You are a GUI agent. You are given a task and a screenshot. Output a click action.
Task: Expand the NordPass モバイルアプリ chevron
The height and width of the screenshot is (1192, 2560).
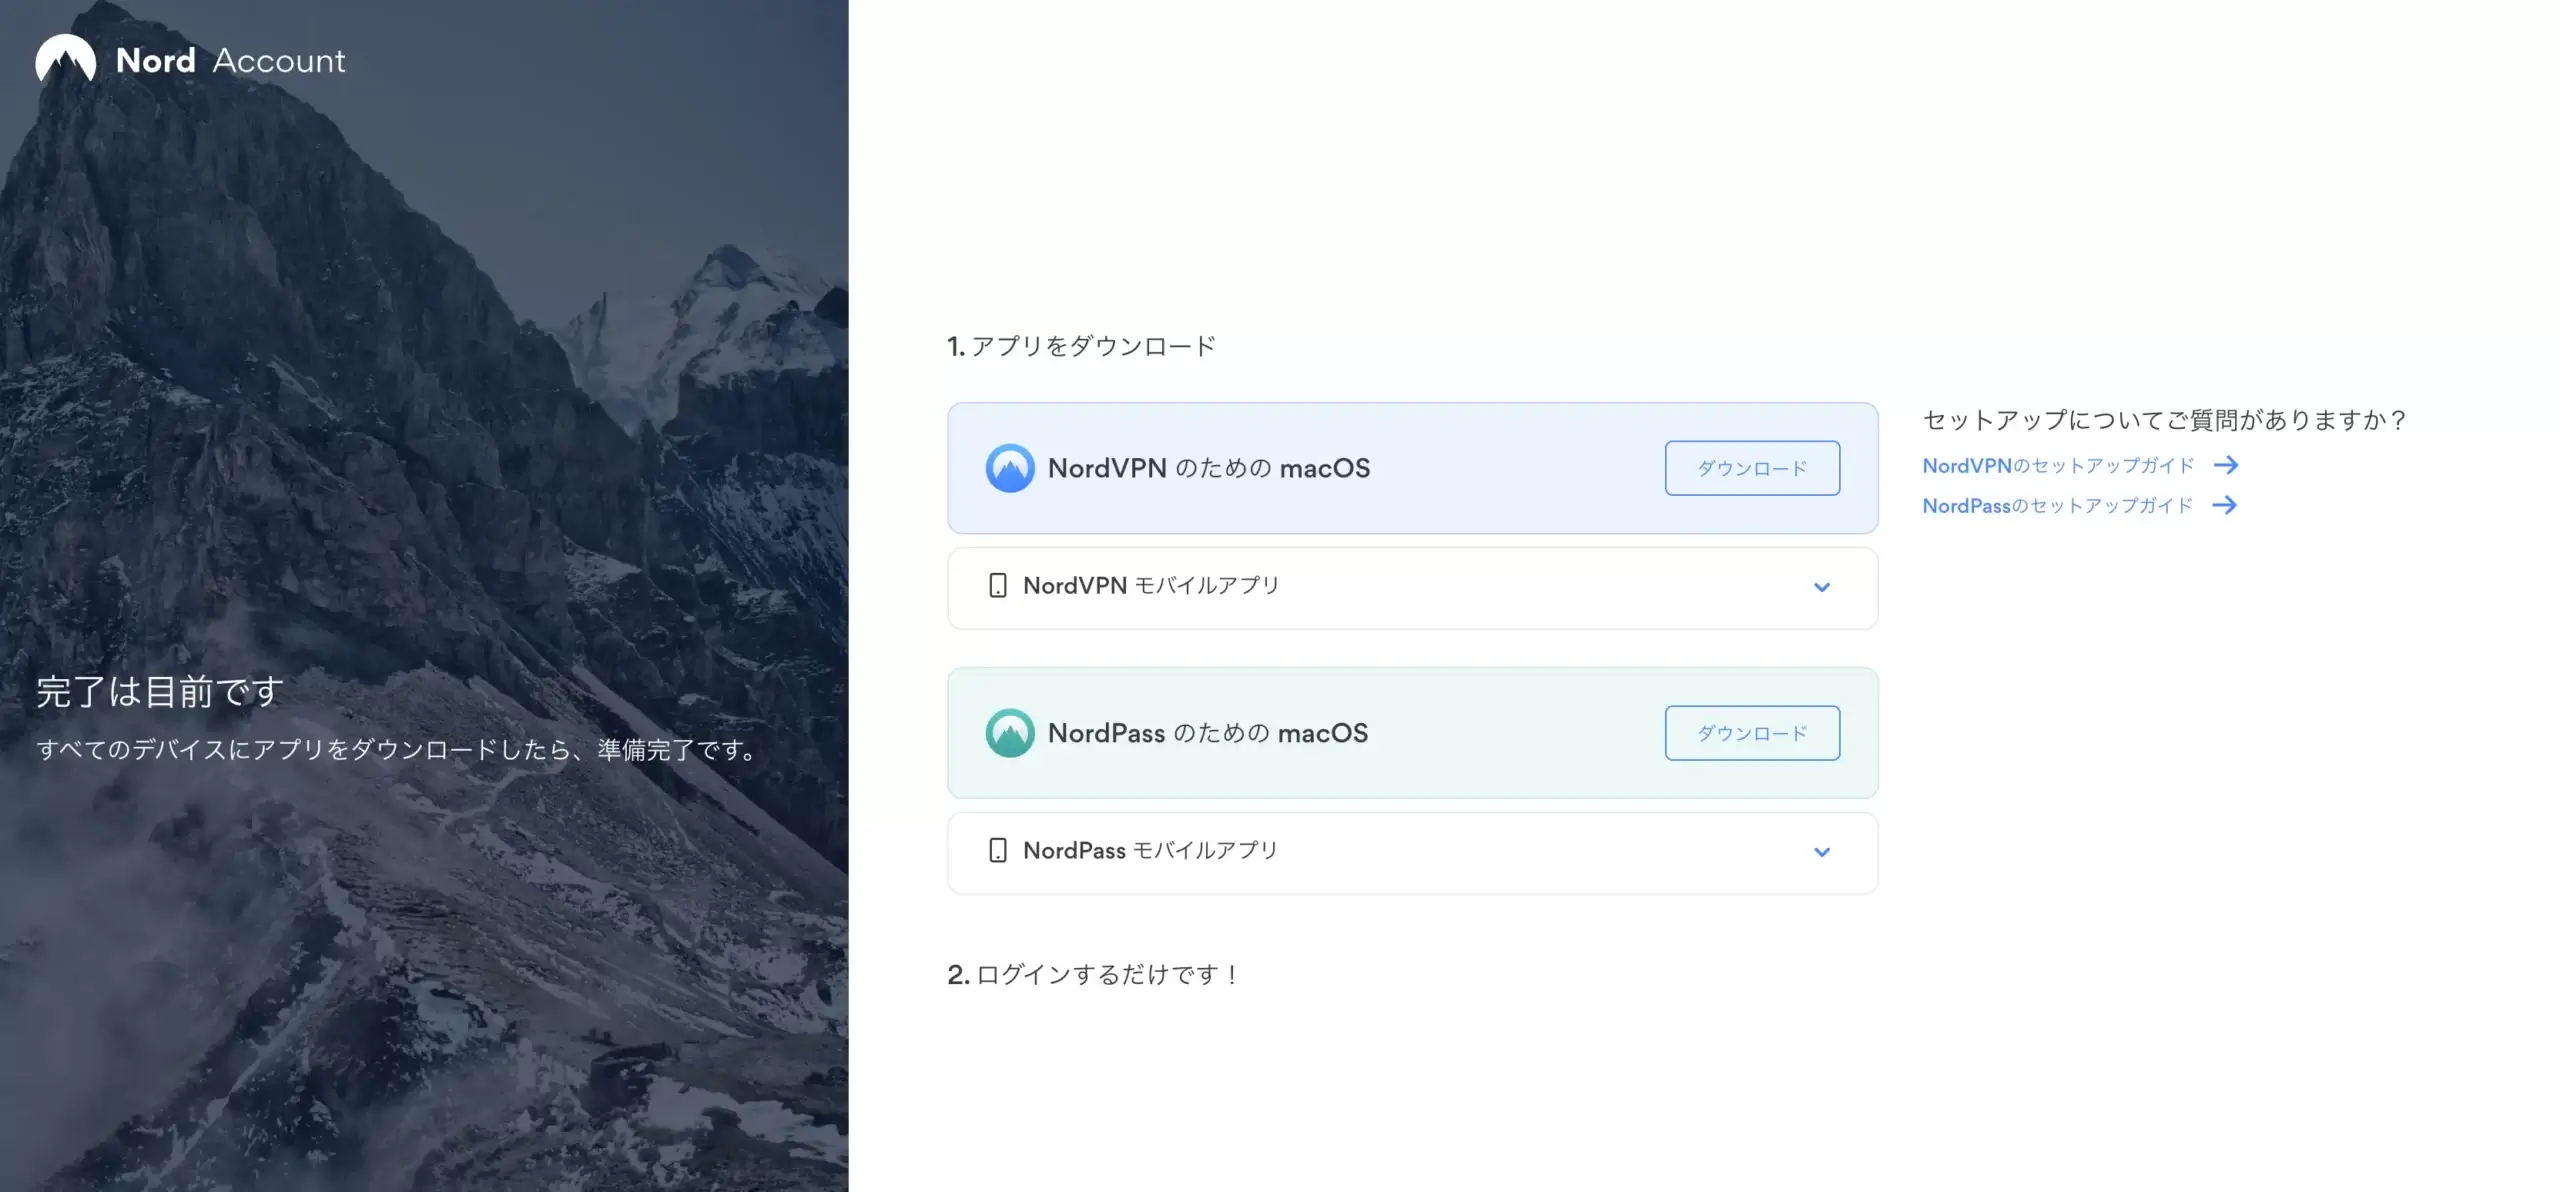click(x=1822, y=852)
